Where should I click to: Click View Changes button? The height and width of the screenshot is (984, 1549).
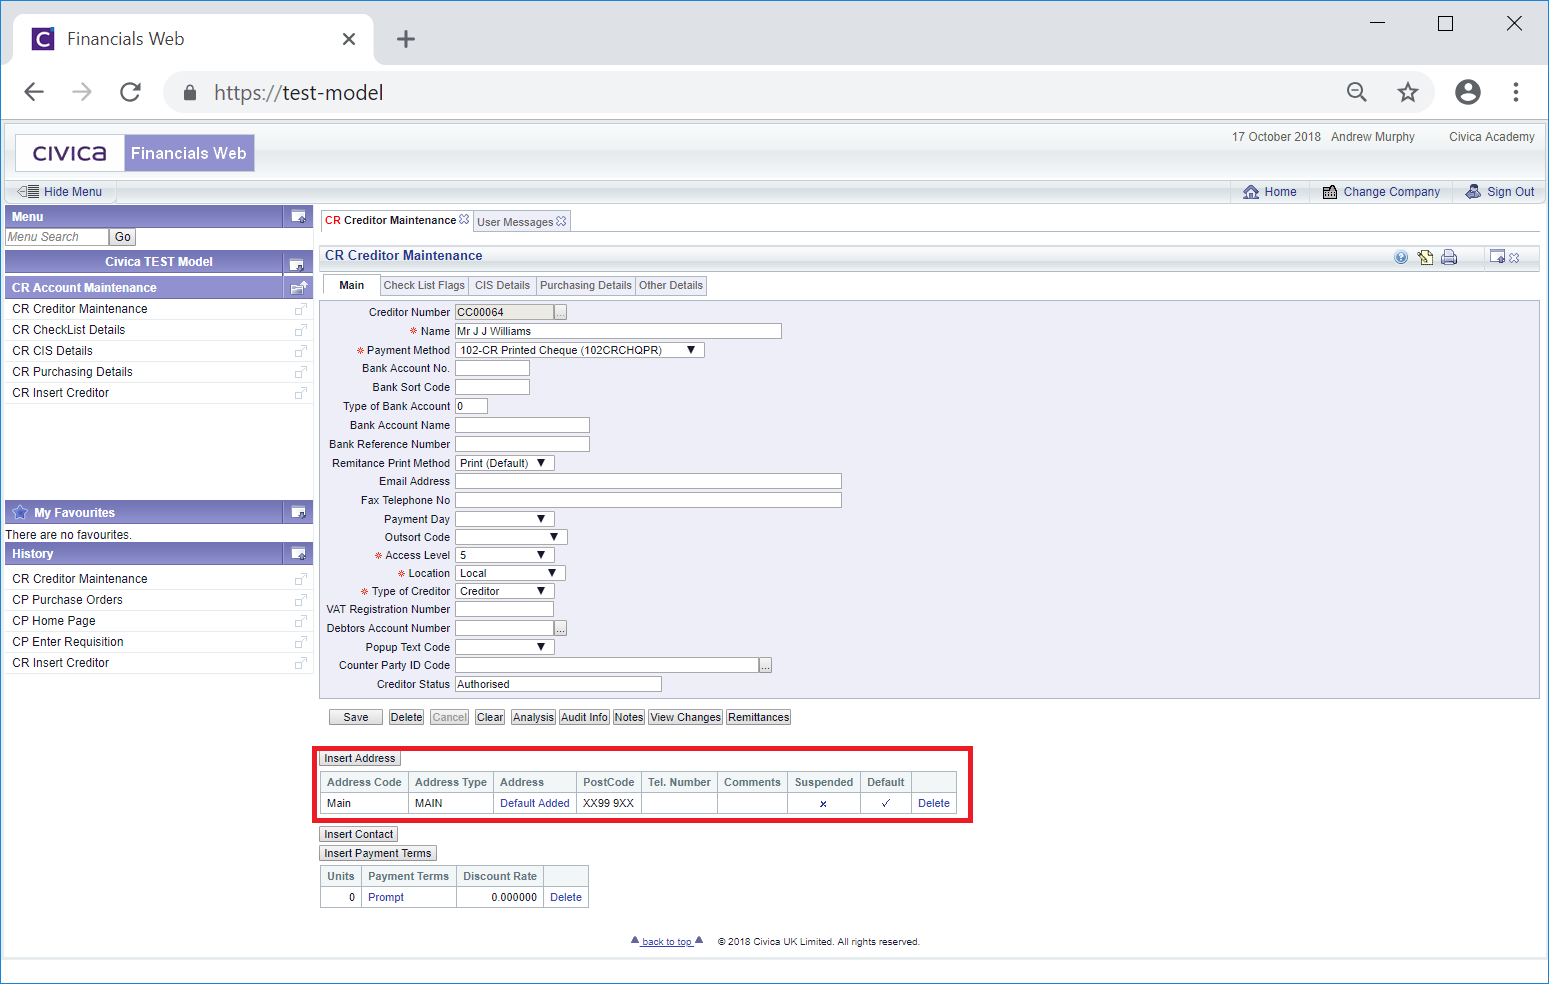[x=685, y=718]
